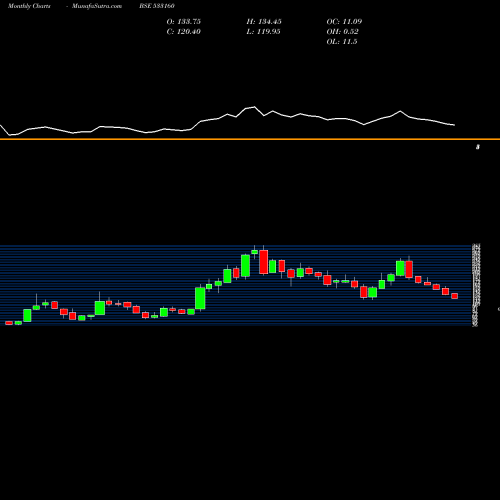Select the OL: 11.5 value
The image size is (500, 500).
pos(342,42)
